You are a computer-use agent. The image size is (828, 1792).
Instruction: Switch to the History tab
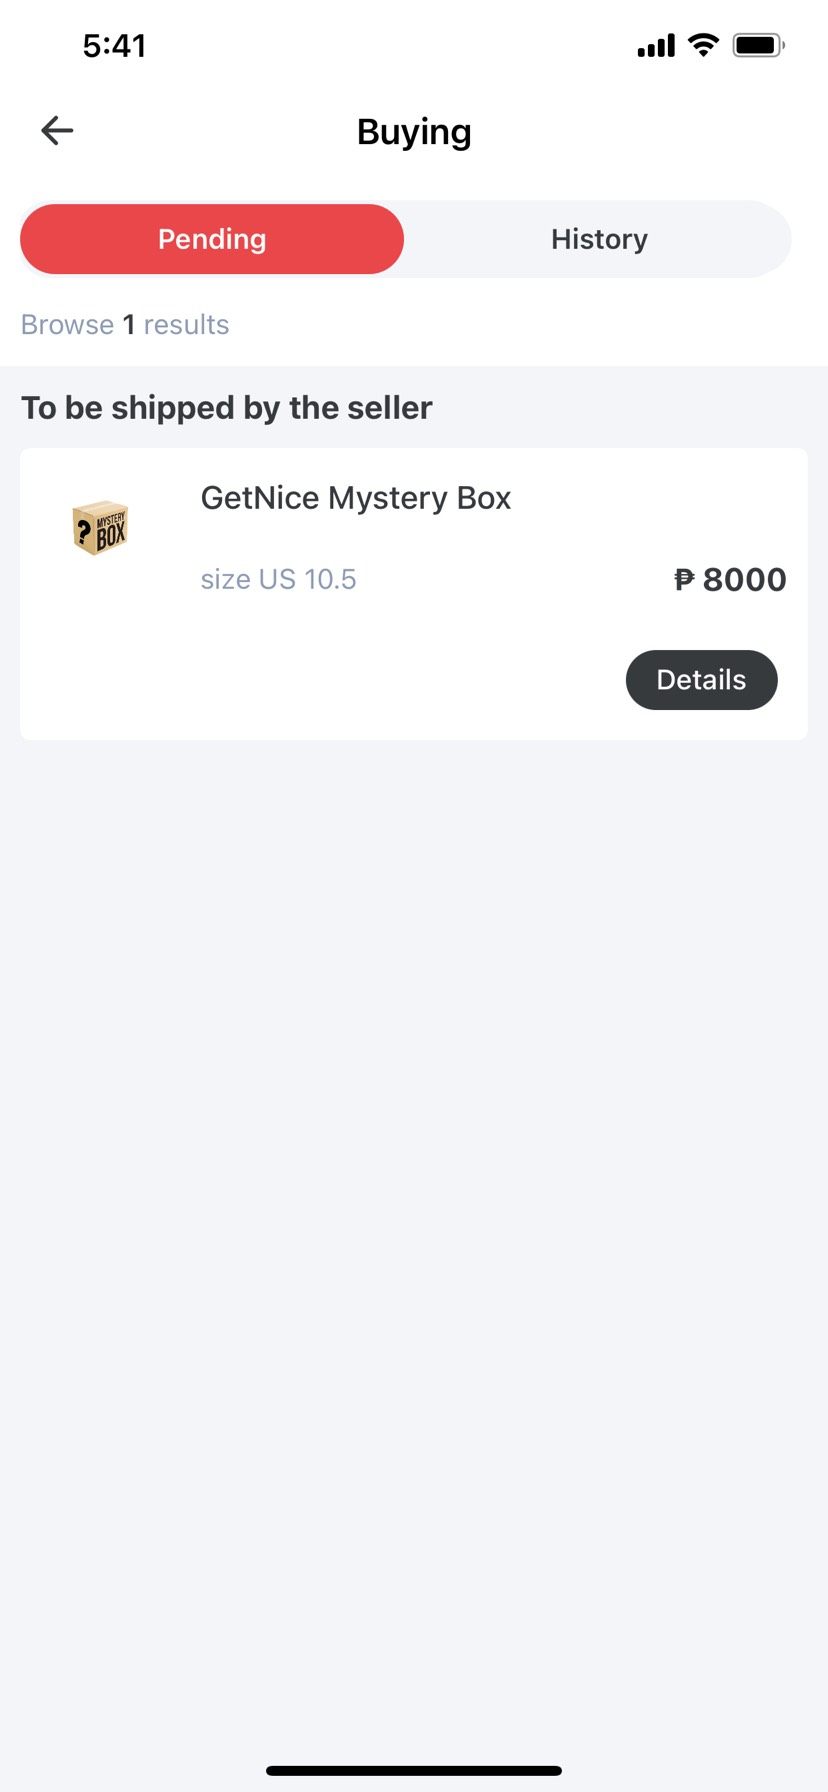point(599,239)
